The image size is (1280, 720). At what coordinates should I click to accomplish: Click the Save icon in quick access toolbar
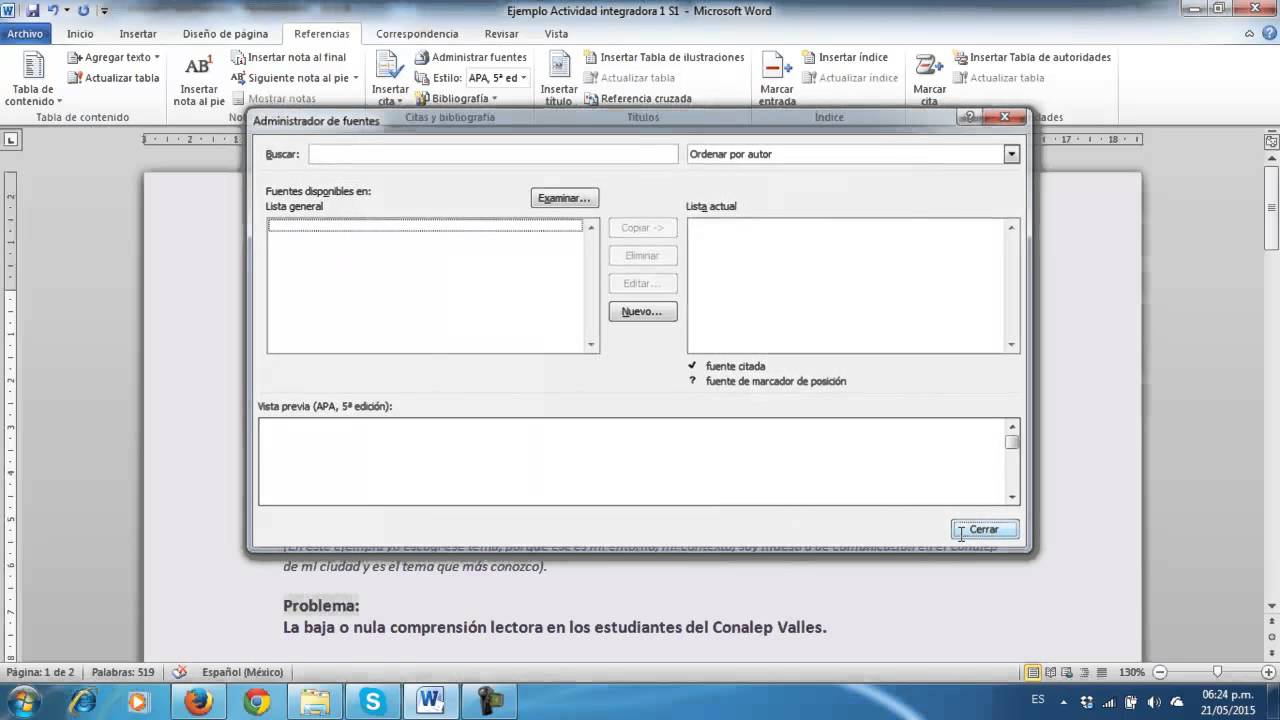click(x=33, y=11)
